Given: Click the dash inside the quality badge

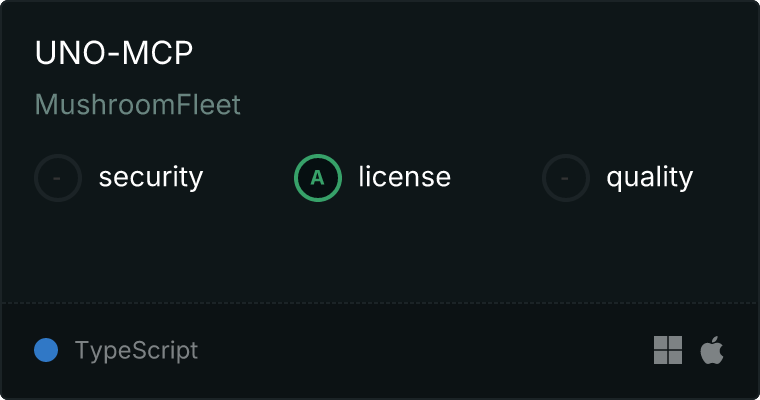Looking at the screenshot, I should (566, 178).
